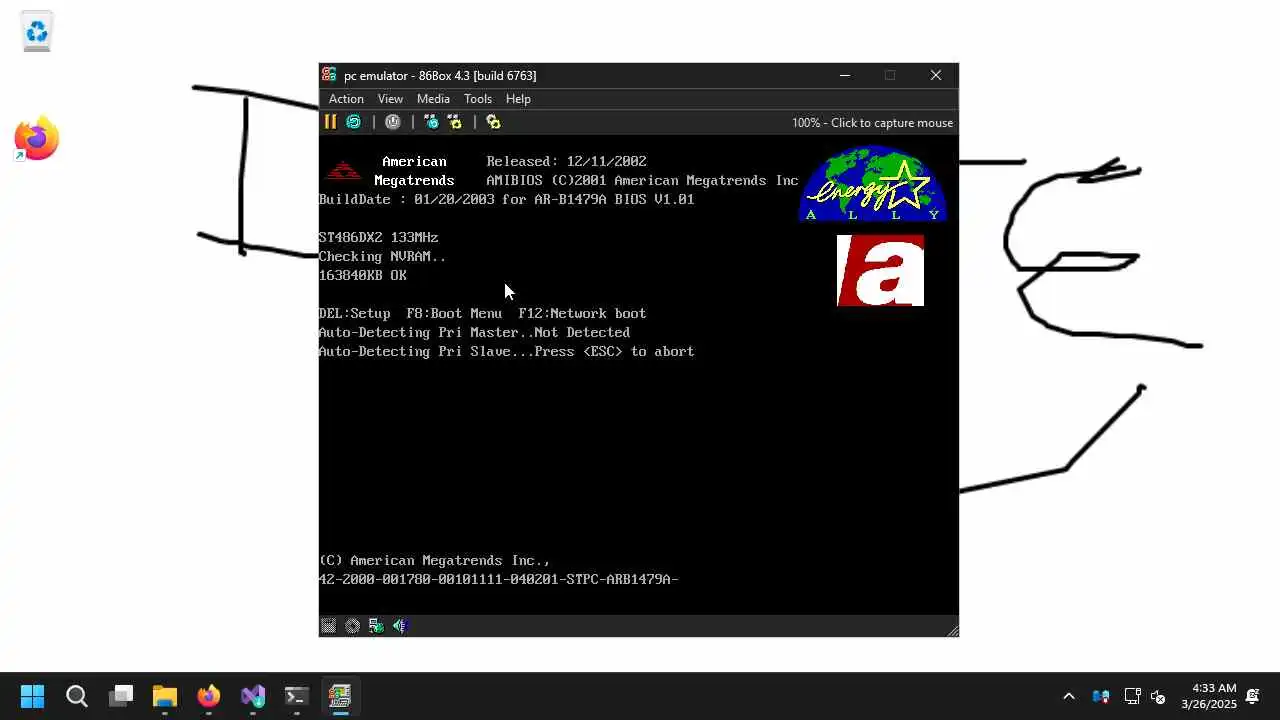
Task: Click inside the emulated BIOS screen
Action: point(638,374)
